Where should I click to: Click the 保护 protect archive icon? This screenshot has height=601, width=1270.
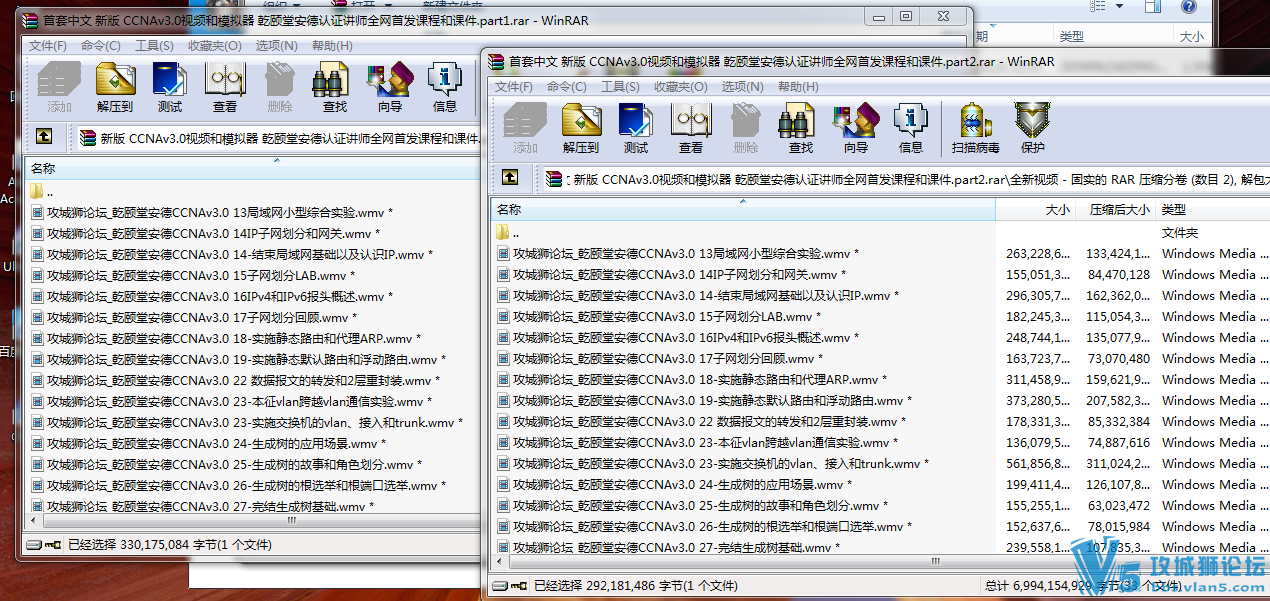pyautogui.click(x=1032, y=128)
